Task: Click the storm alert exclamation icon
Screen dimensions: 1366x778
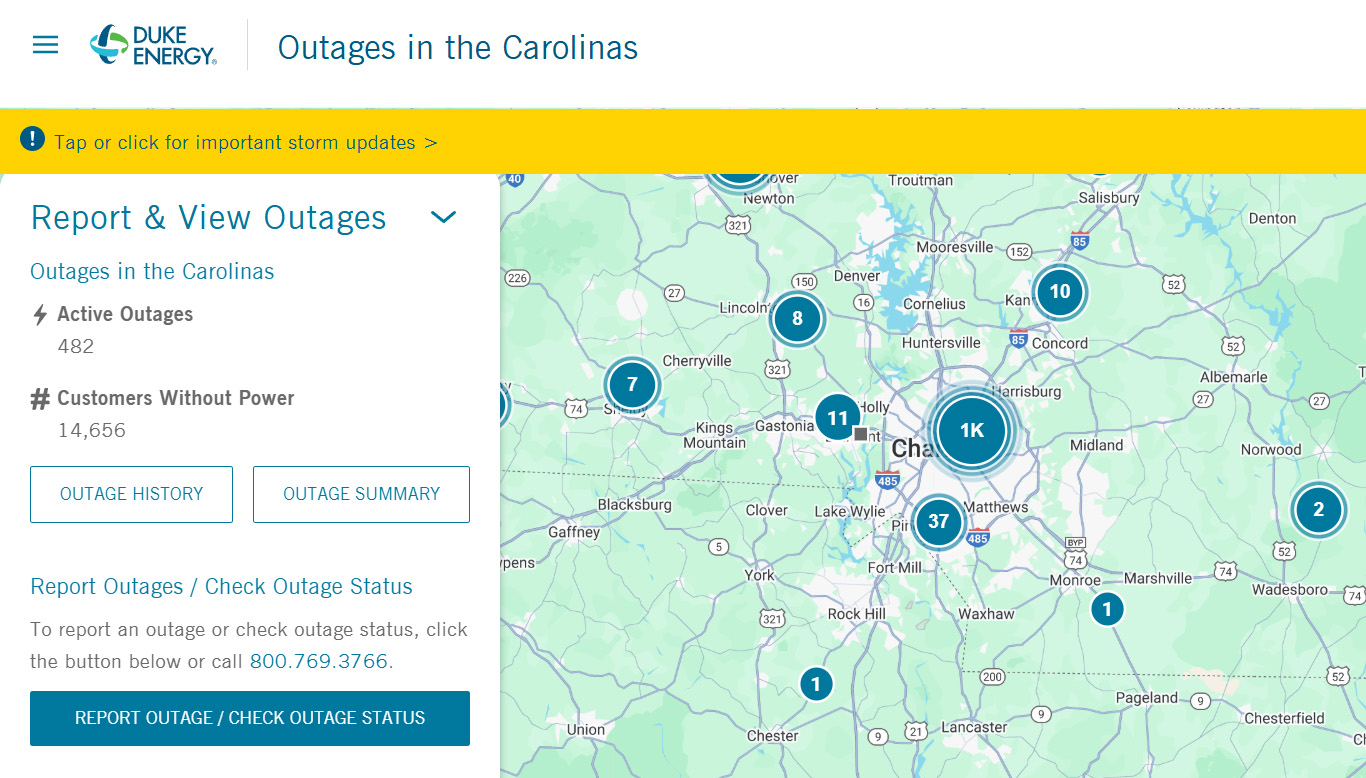Action: pyautogui.click(x=32, y=139)
